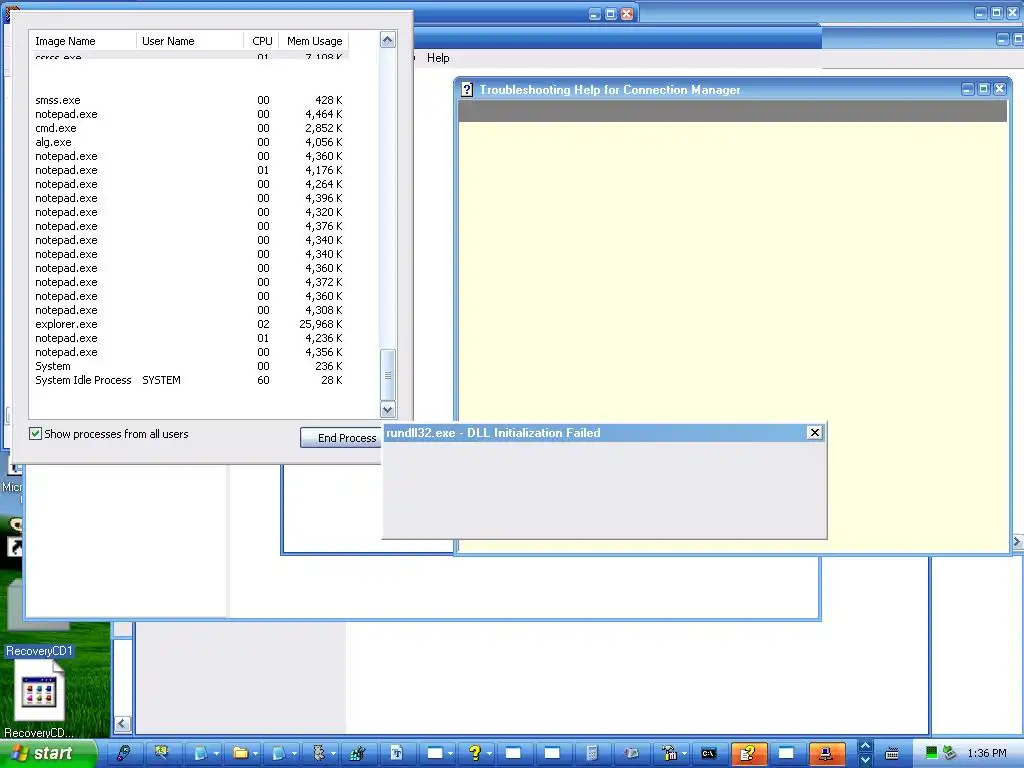Viewport: 1024px width, 768px height.
Task: Sort processes by Image Name column
Action: click(x=84, y=40)
